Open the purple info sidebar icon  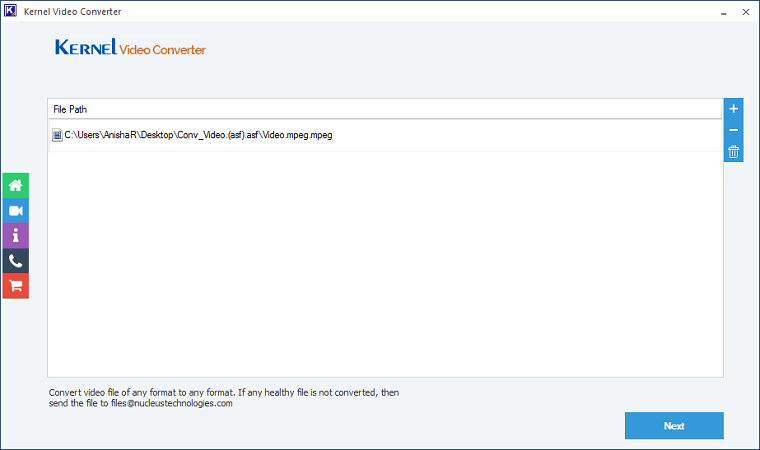click(x=16, y=236)
